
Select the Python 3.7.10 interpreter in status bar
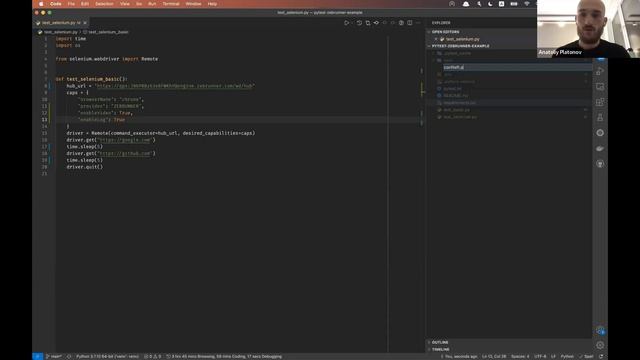tap(107, 356)
